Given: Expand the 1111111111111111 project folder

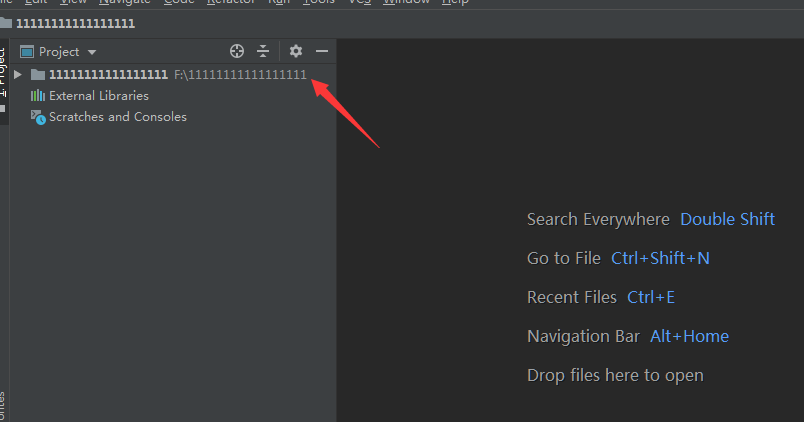Looking at the screenshot, I should click(17, 75).
